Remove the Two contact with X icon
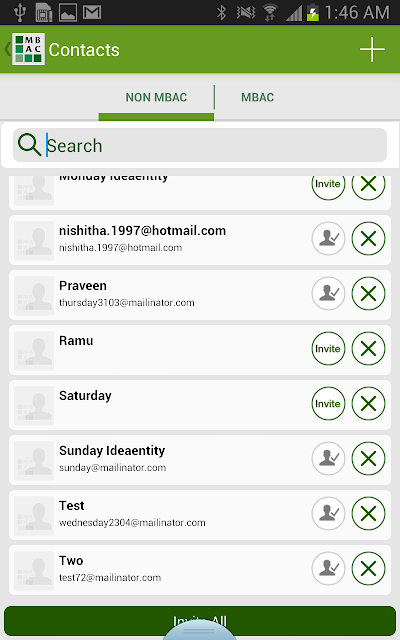Viewport: 400px width, 640px height. pyautogui.click(x=368, y=568)
